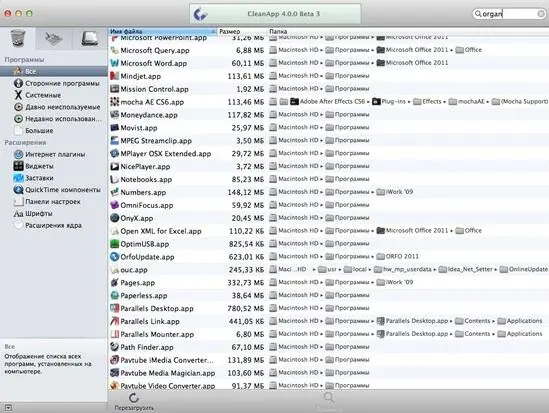The height and width of the screenshot is (413, 549).
Task: Select the trash can tab icon
Action: 18,38
